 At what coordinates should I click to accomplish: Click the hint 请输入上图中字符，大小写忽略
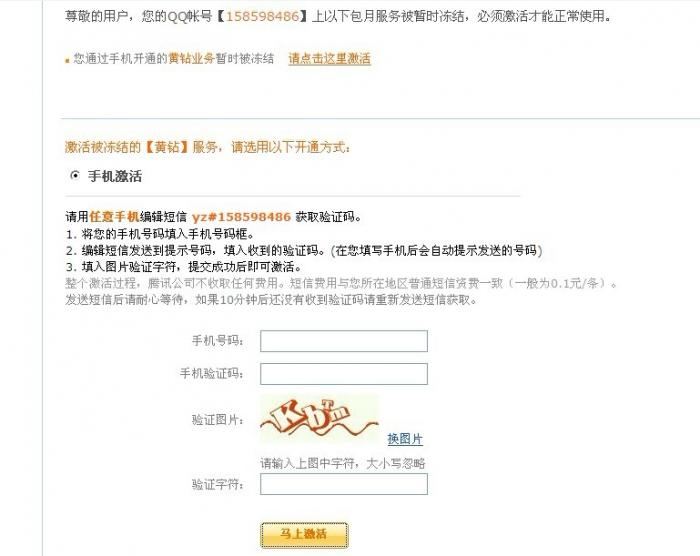pos(343,464)
